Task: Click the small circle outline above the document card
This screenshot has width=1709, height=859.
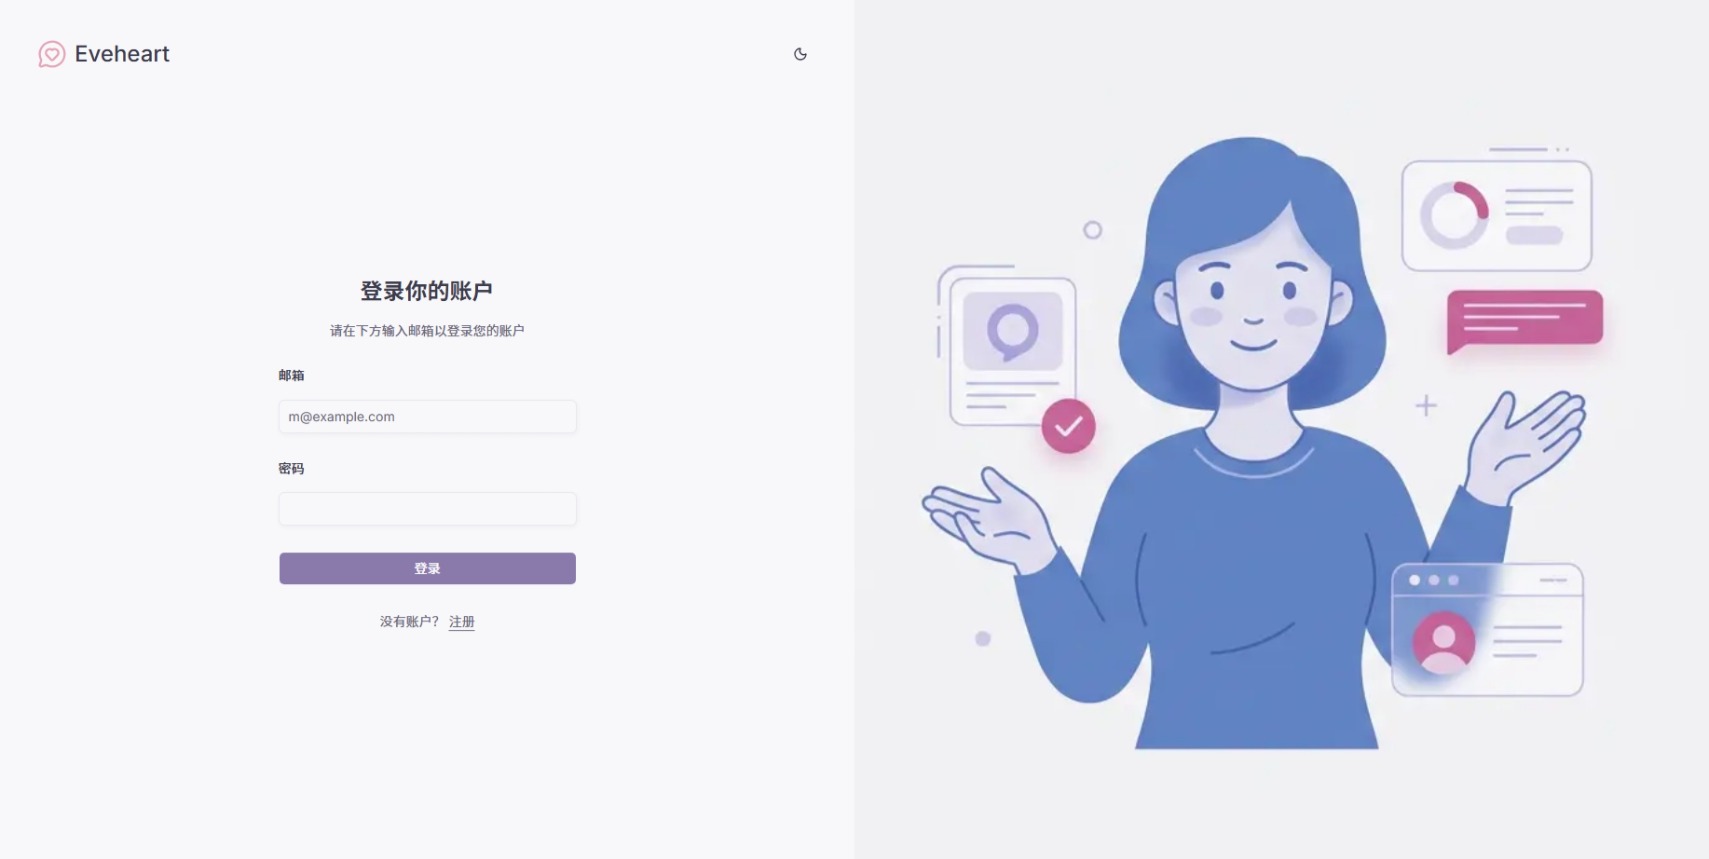Action: coord(1092,230)
